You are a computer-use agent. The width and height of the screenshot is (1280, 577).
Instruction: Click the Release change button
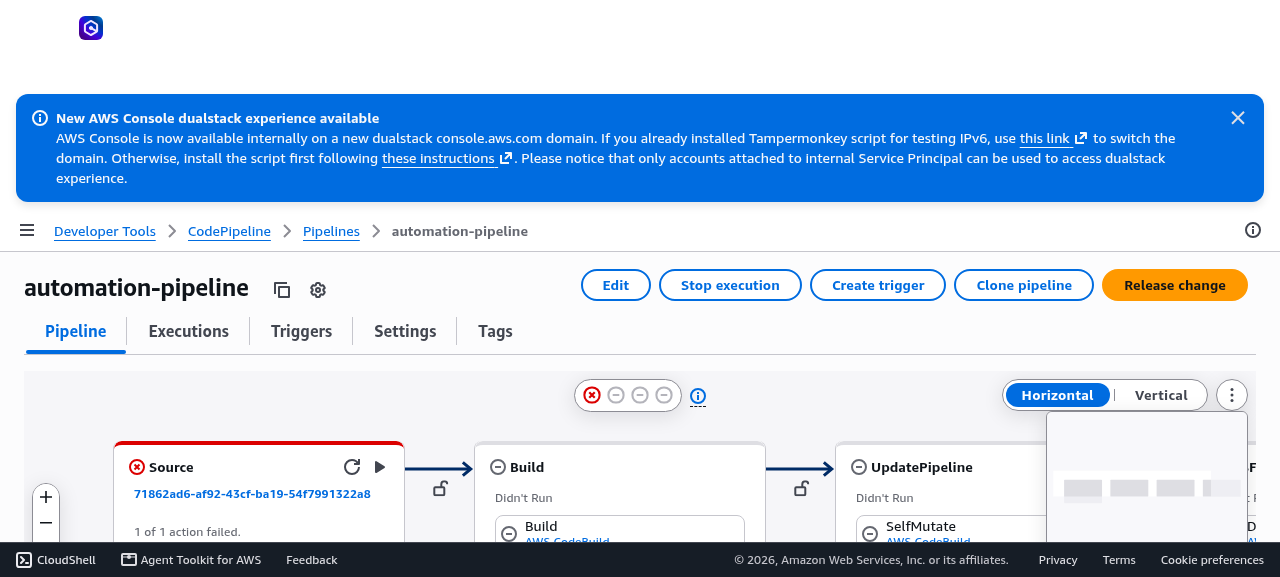click(1175, 285)
